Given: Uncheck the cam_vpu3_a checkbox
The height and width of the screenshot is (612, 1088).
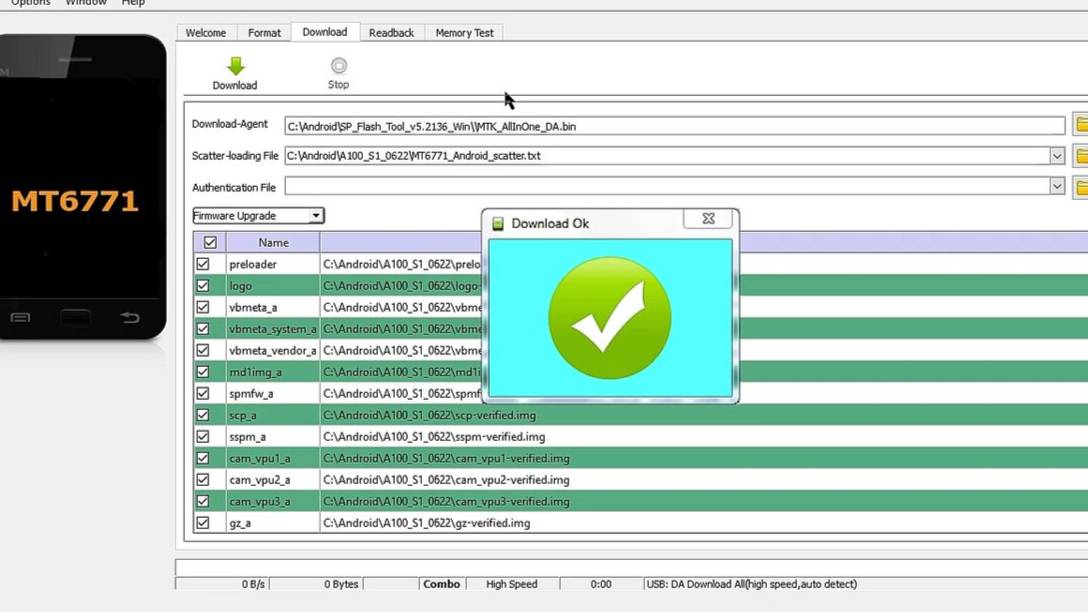Looking at the screenshot, I should click(x=203, y=501).
